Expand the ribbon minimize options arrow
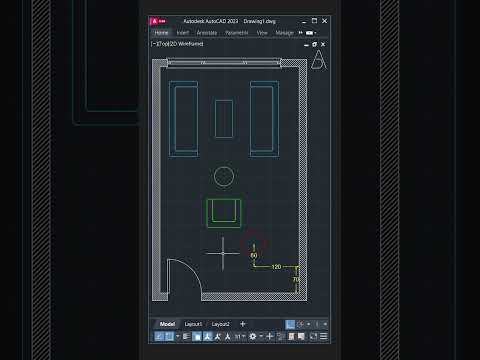The image size is (480, 360). [315, 33]
